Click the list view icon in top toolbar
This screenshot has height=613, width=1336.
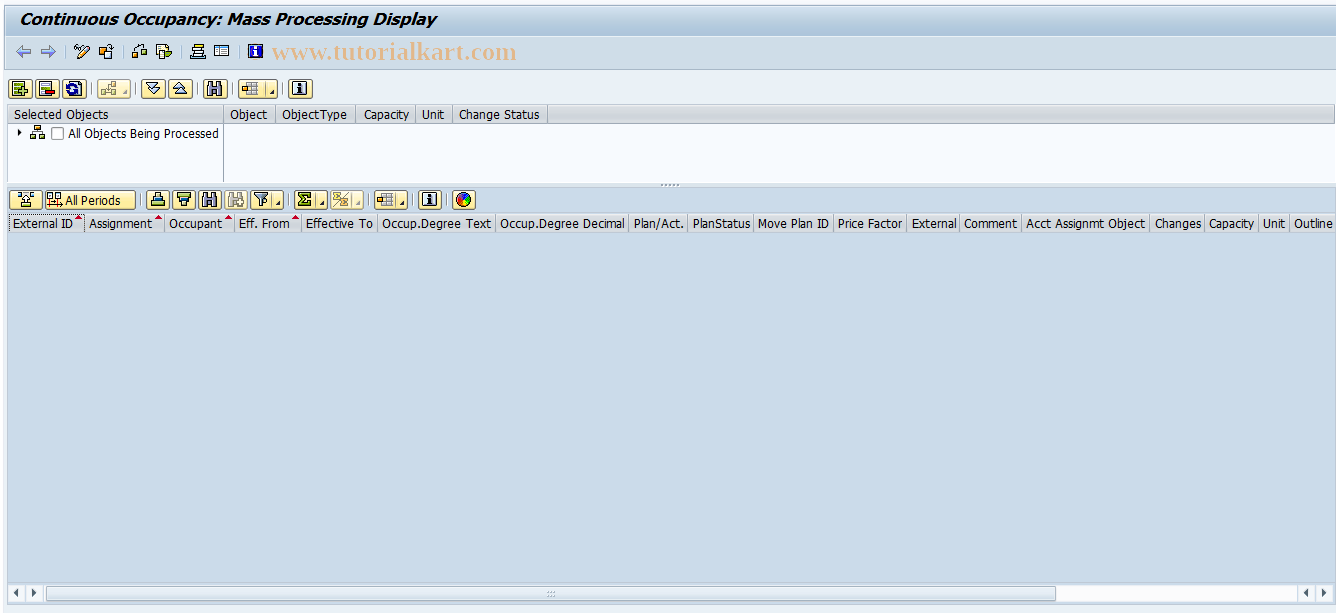[222, 52]
